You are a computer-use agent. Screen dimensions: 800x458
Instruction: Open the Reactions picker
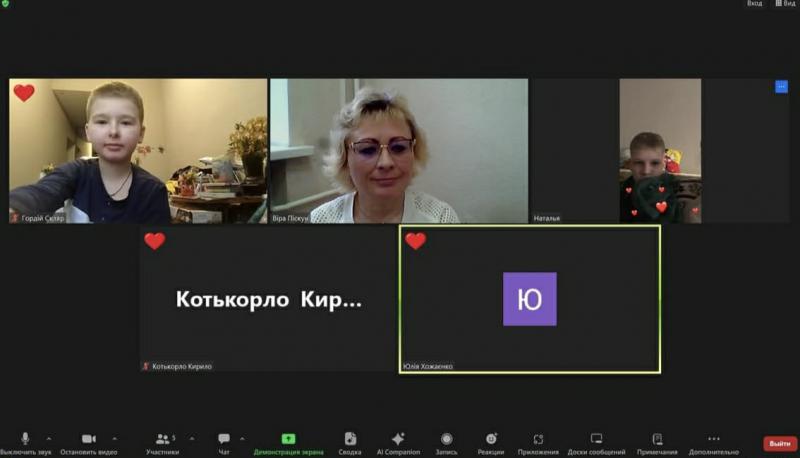tap(491, 440)
